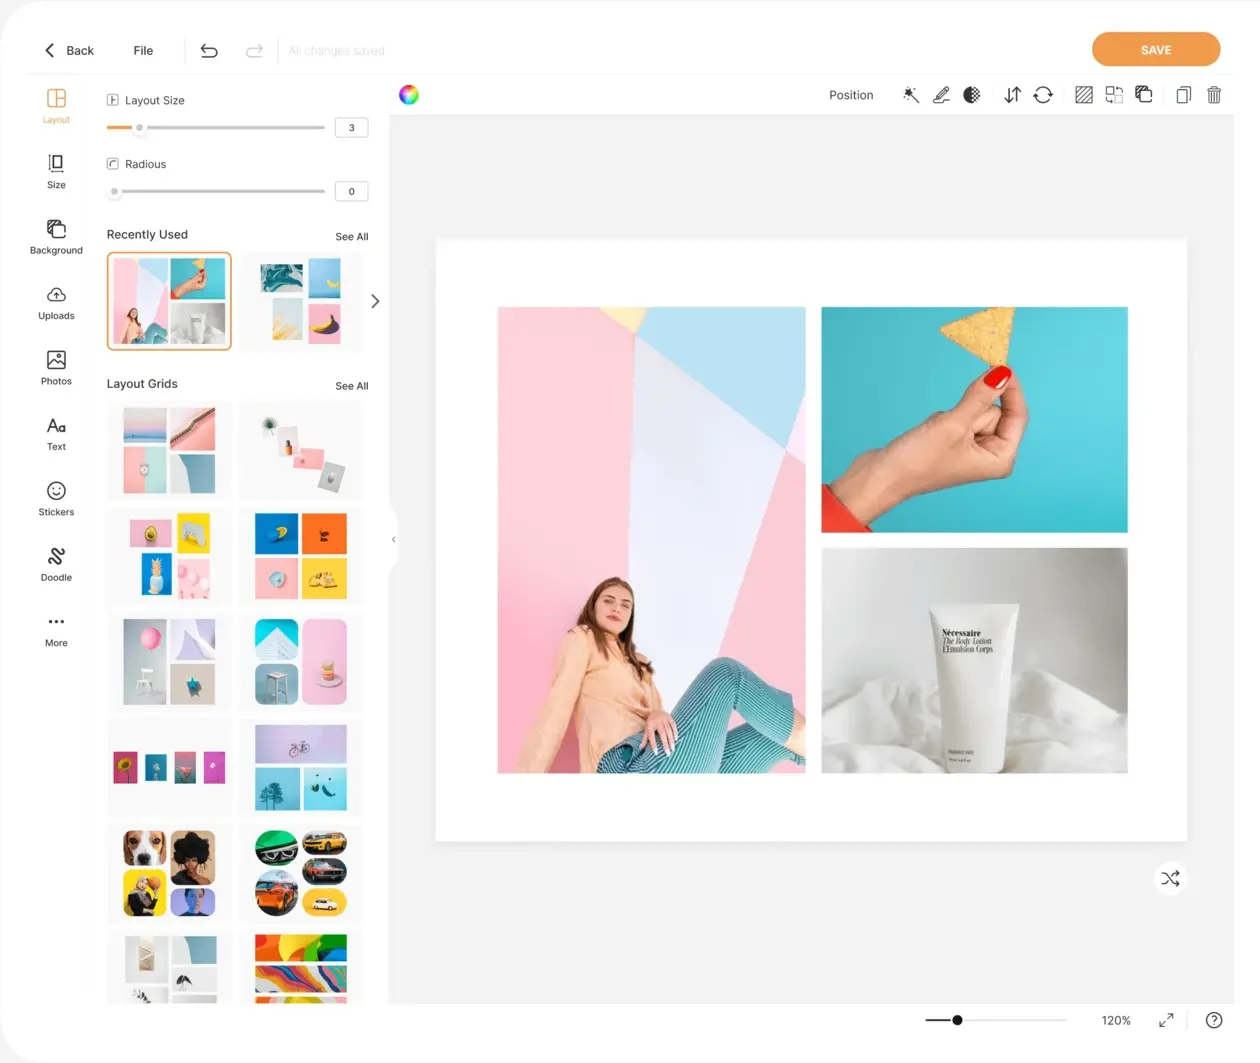Click the undo arrow
1260x1063 pixels.
pos(209,49)
